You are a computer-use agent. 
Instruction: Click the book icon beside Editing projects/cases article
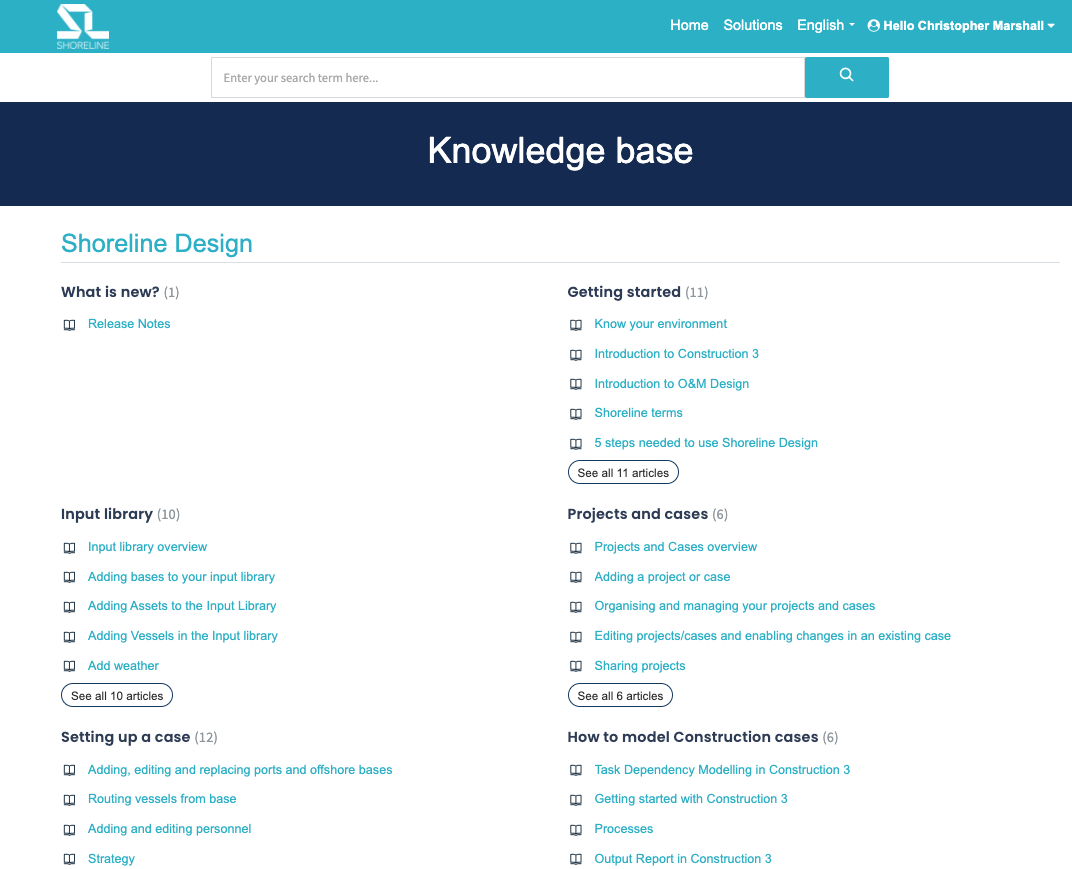point(576,637)
